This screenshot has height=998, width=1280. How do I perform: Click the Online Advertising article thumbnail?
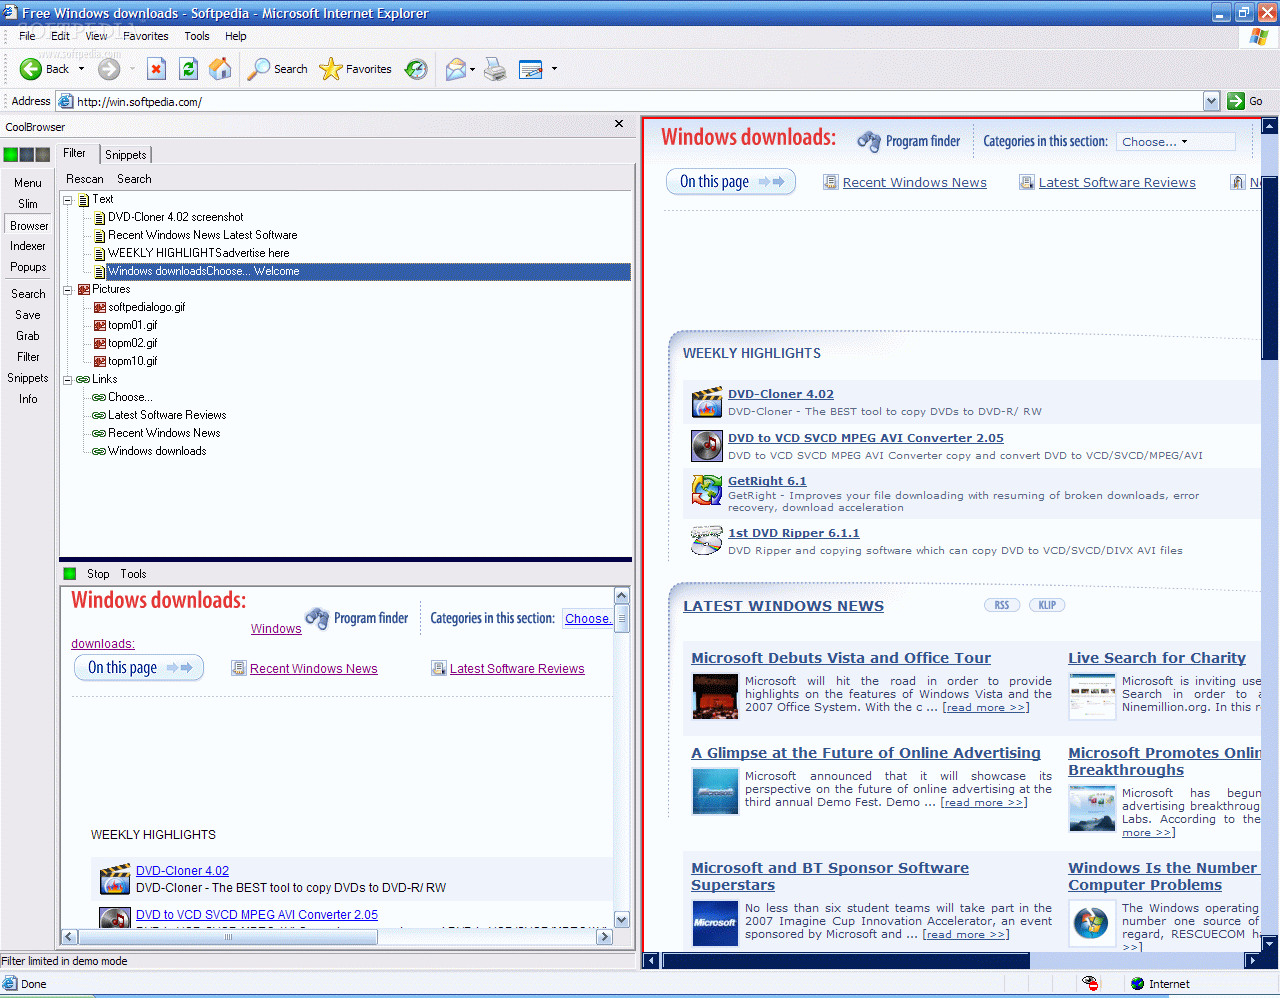point(715,792)
